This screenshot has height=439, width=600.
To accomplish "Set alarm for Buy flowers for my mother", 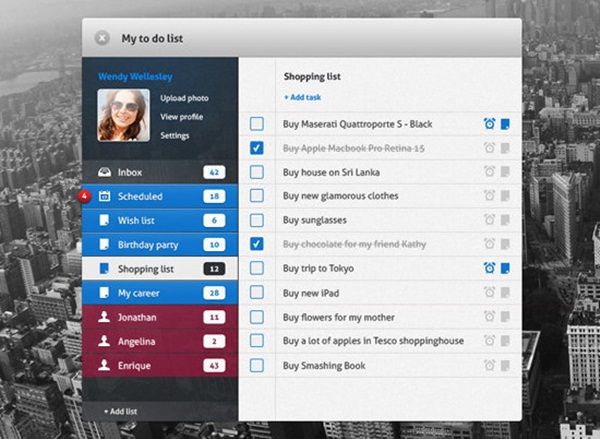I will 489,317.
